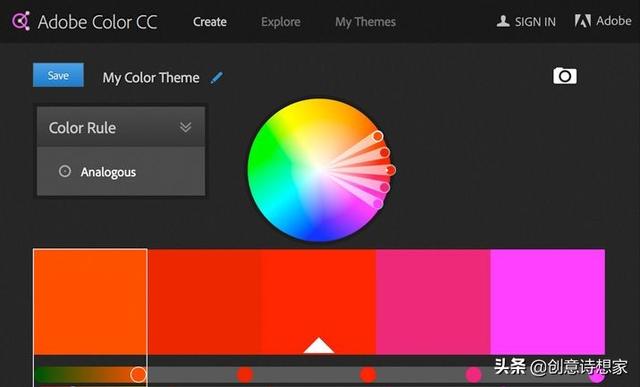Click the Adobe logo icon
The width and height of the screenshot is (640, 387).
[x=582, y=21]
